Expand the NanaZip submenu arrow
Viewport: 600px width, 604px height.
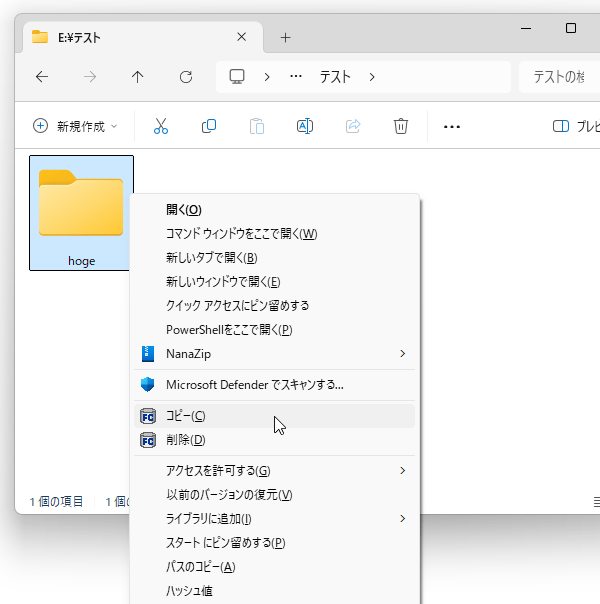[402, 354]
